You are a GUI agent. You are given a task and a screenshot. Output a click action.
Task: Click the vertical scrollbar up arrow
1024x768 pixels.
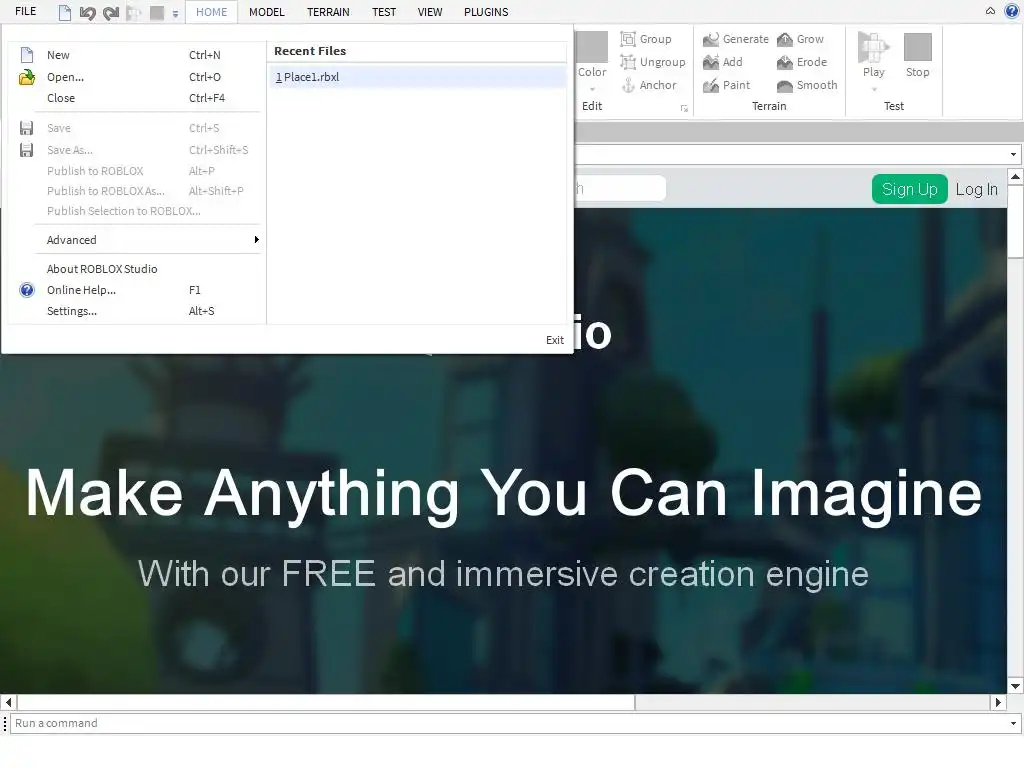pos(1015,177)
